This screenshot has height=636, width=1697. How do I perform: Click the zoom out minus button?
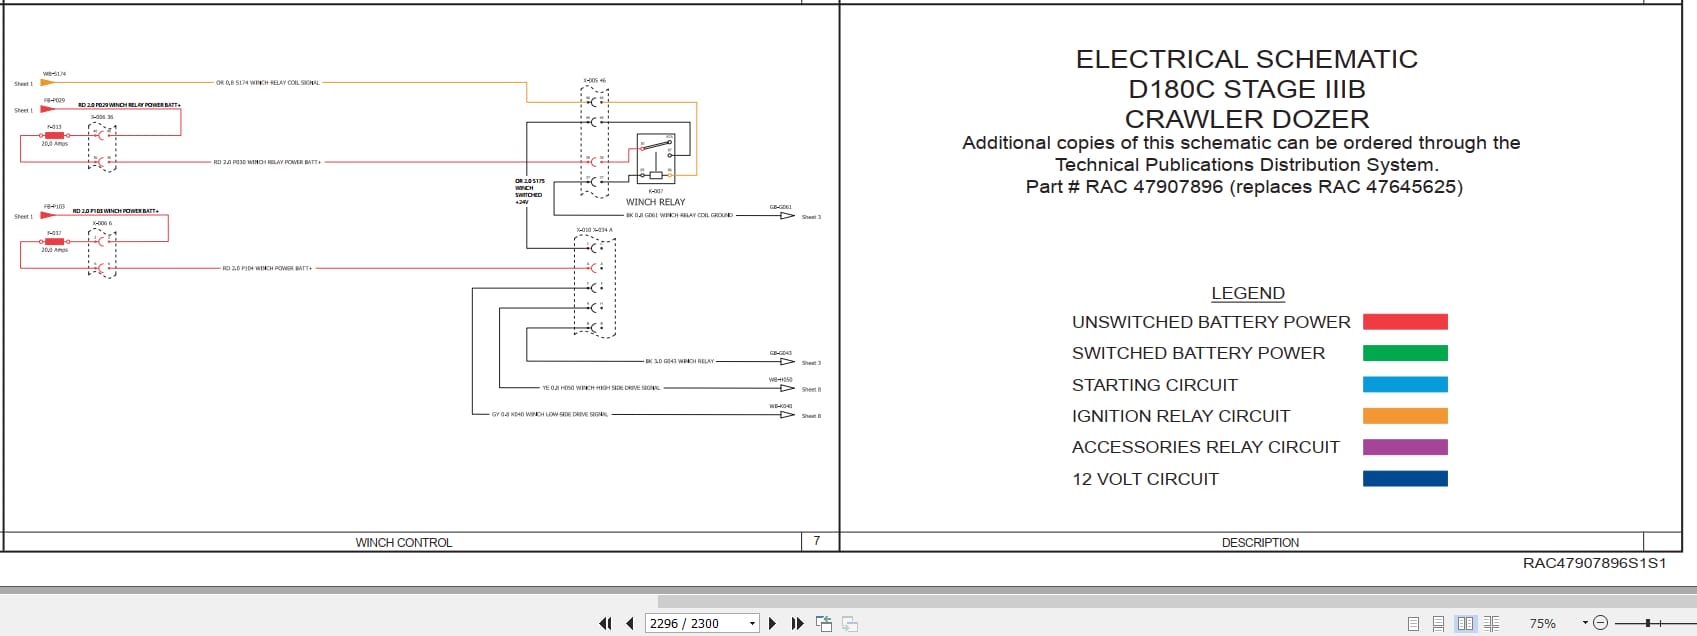coord(1600,623)
